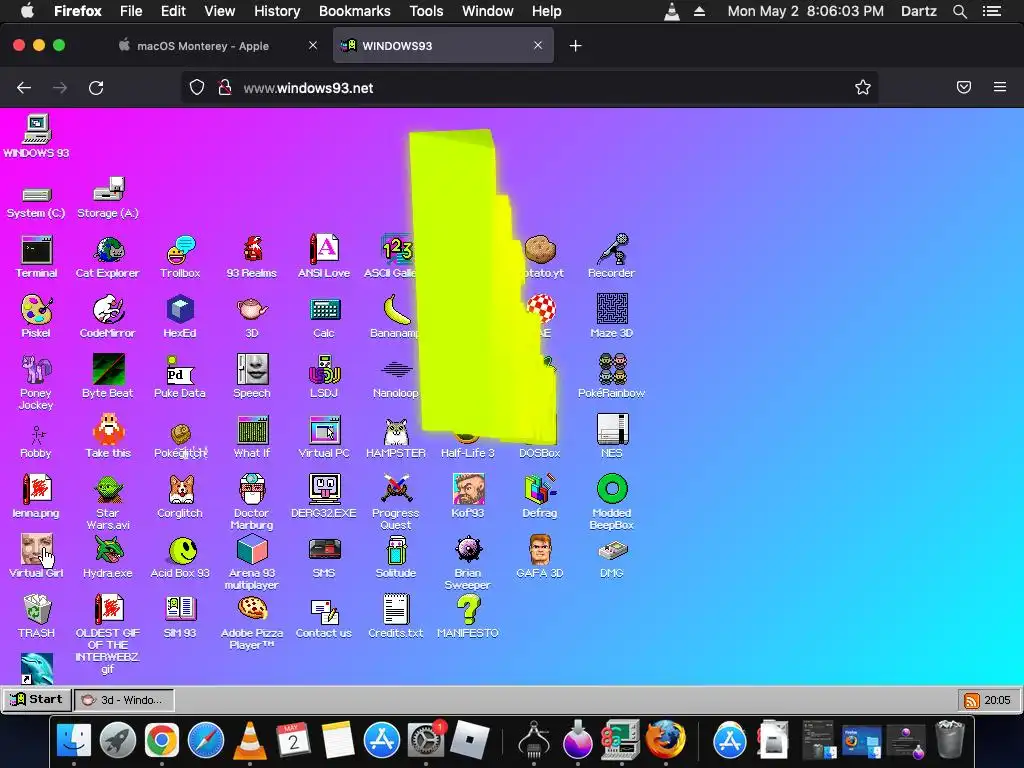This screenshot has height=768, width=1024.
Task: Open the Tools menu
Action: 426,11
